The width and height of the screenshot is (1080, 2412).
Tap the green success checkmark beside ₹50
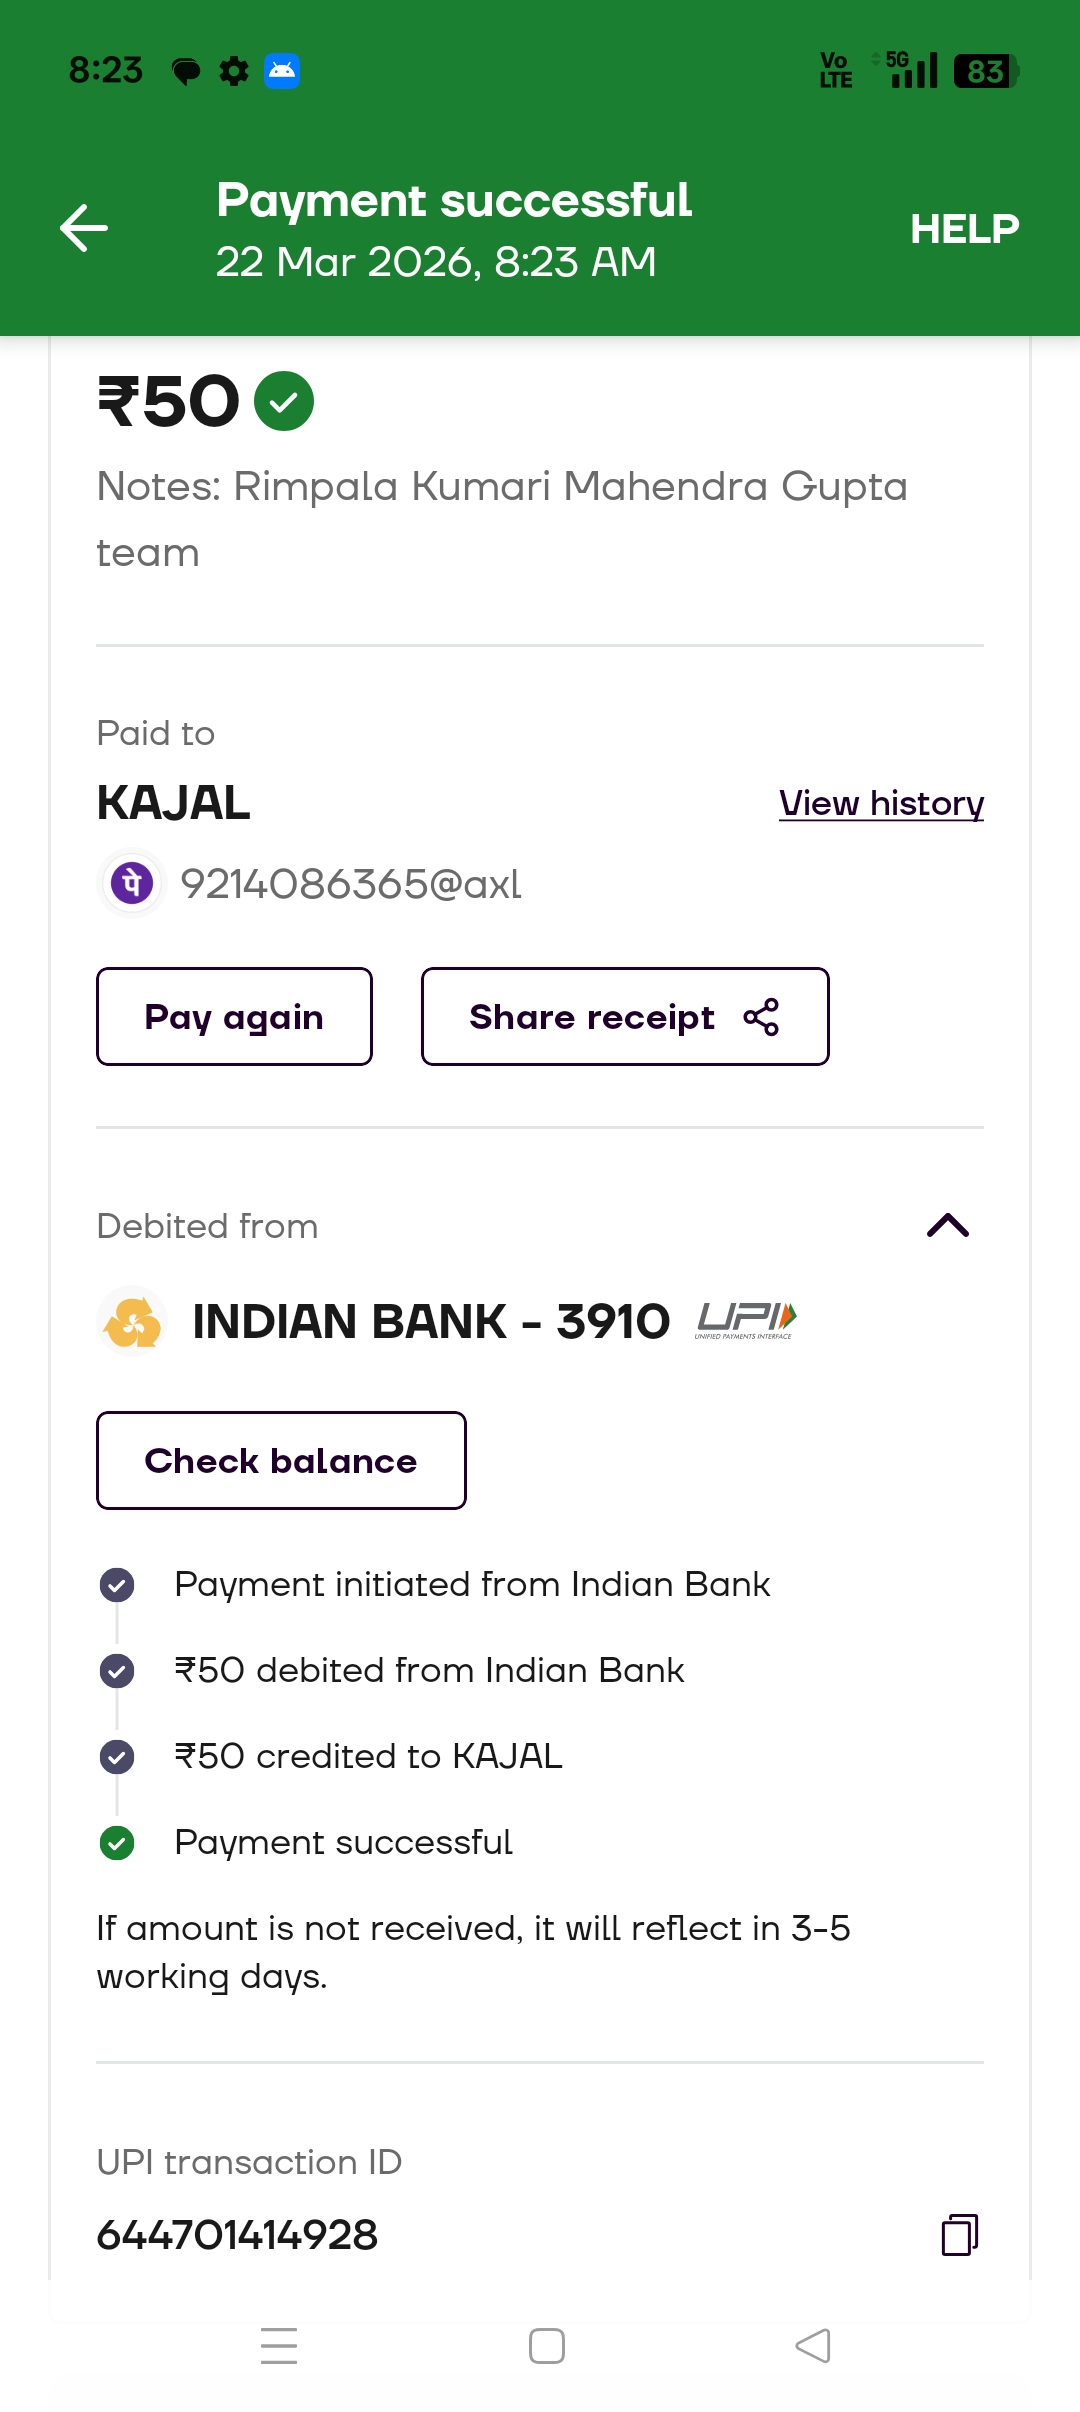(284, 401)
